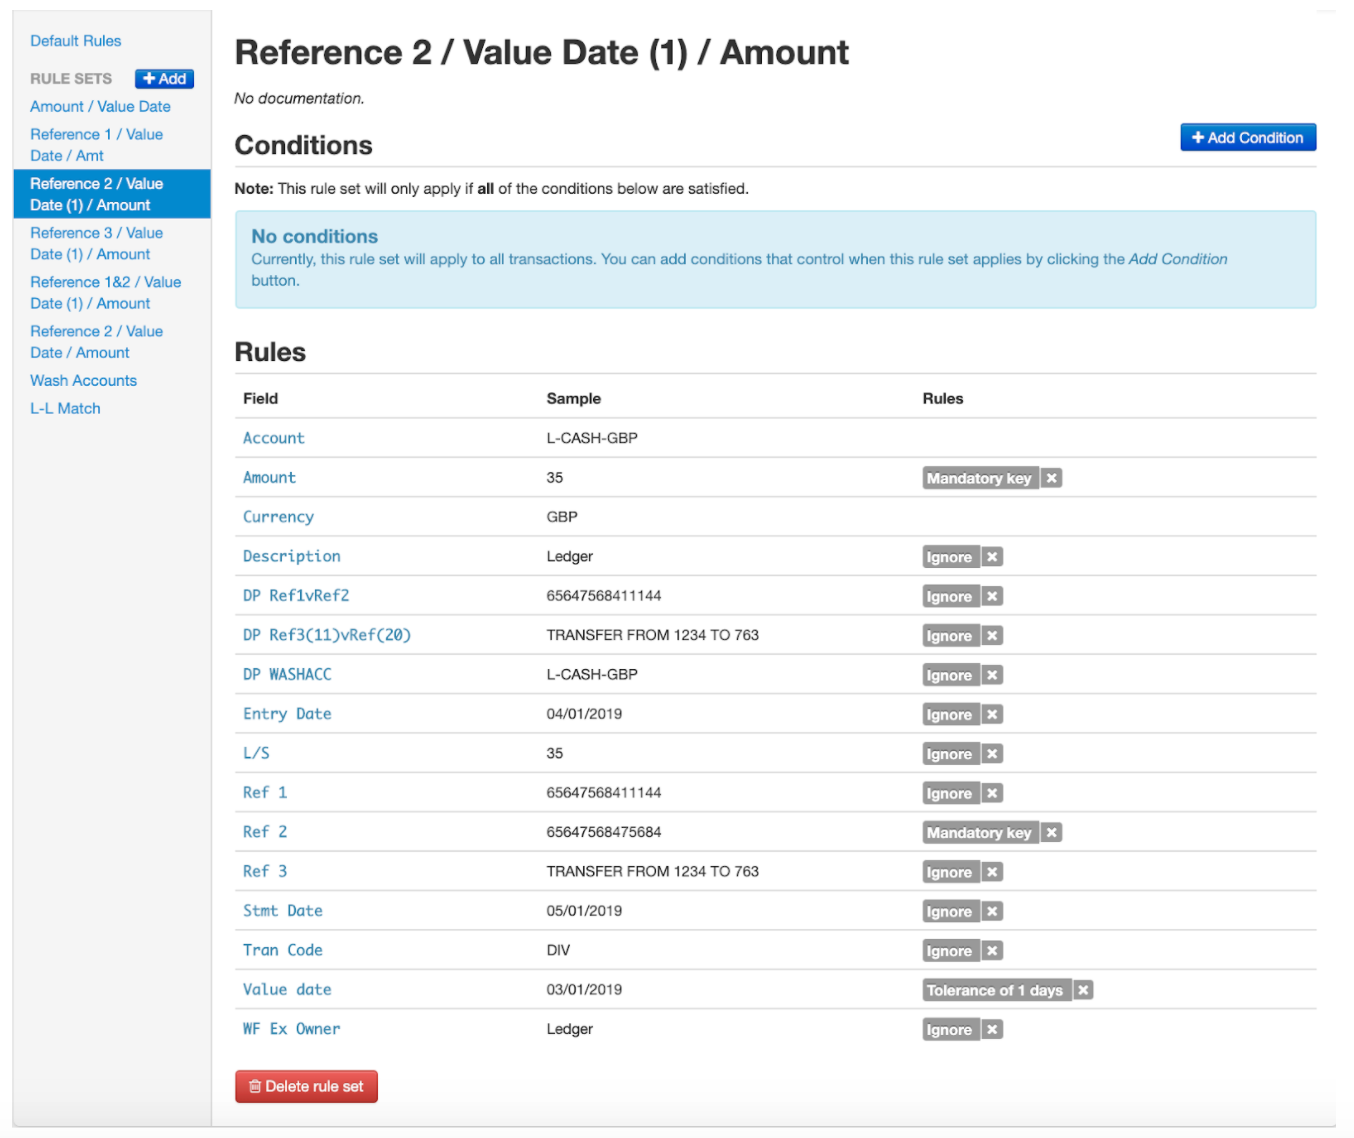Click sample value 65647568475684
The height and width of the screenshot is (1138, 1354).
click(604, 832)
